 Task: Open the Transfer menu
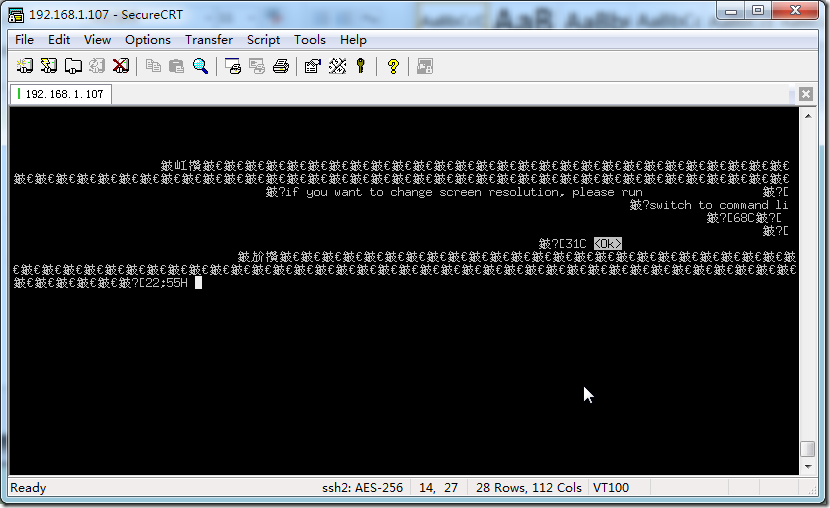(209, 40)
